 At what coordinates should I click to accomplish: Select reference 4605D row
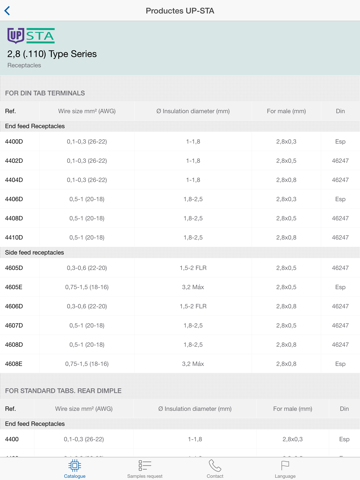point(180,268)
